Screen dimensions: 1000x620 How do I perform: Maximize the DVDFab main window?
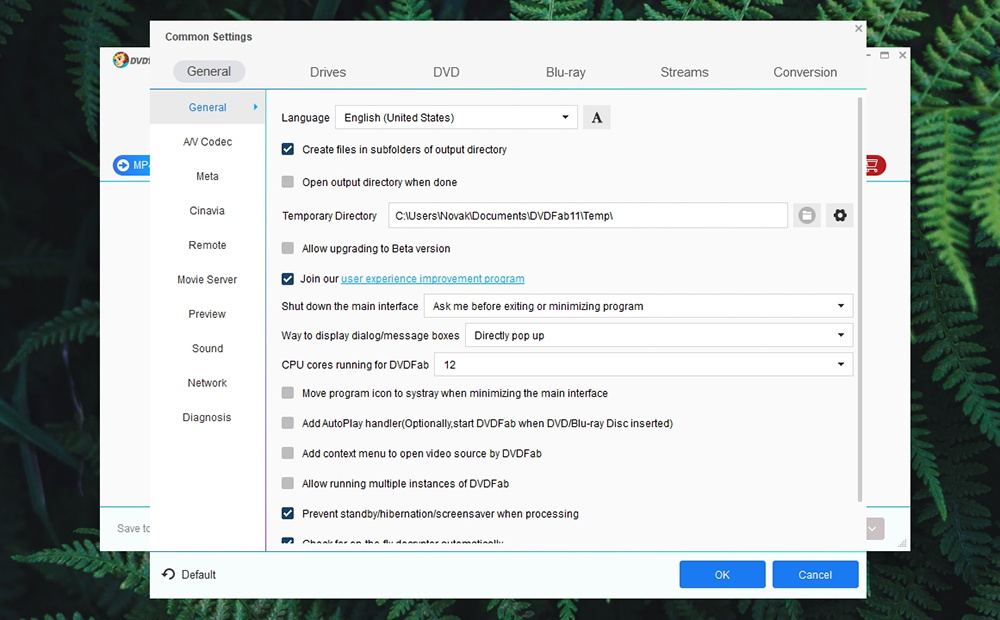[x=885, y=55]
